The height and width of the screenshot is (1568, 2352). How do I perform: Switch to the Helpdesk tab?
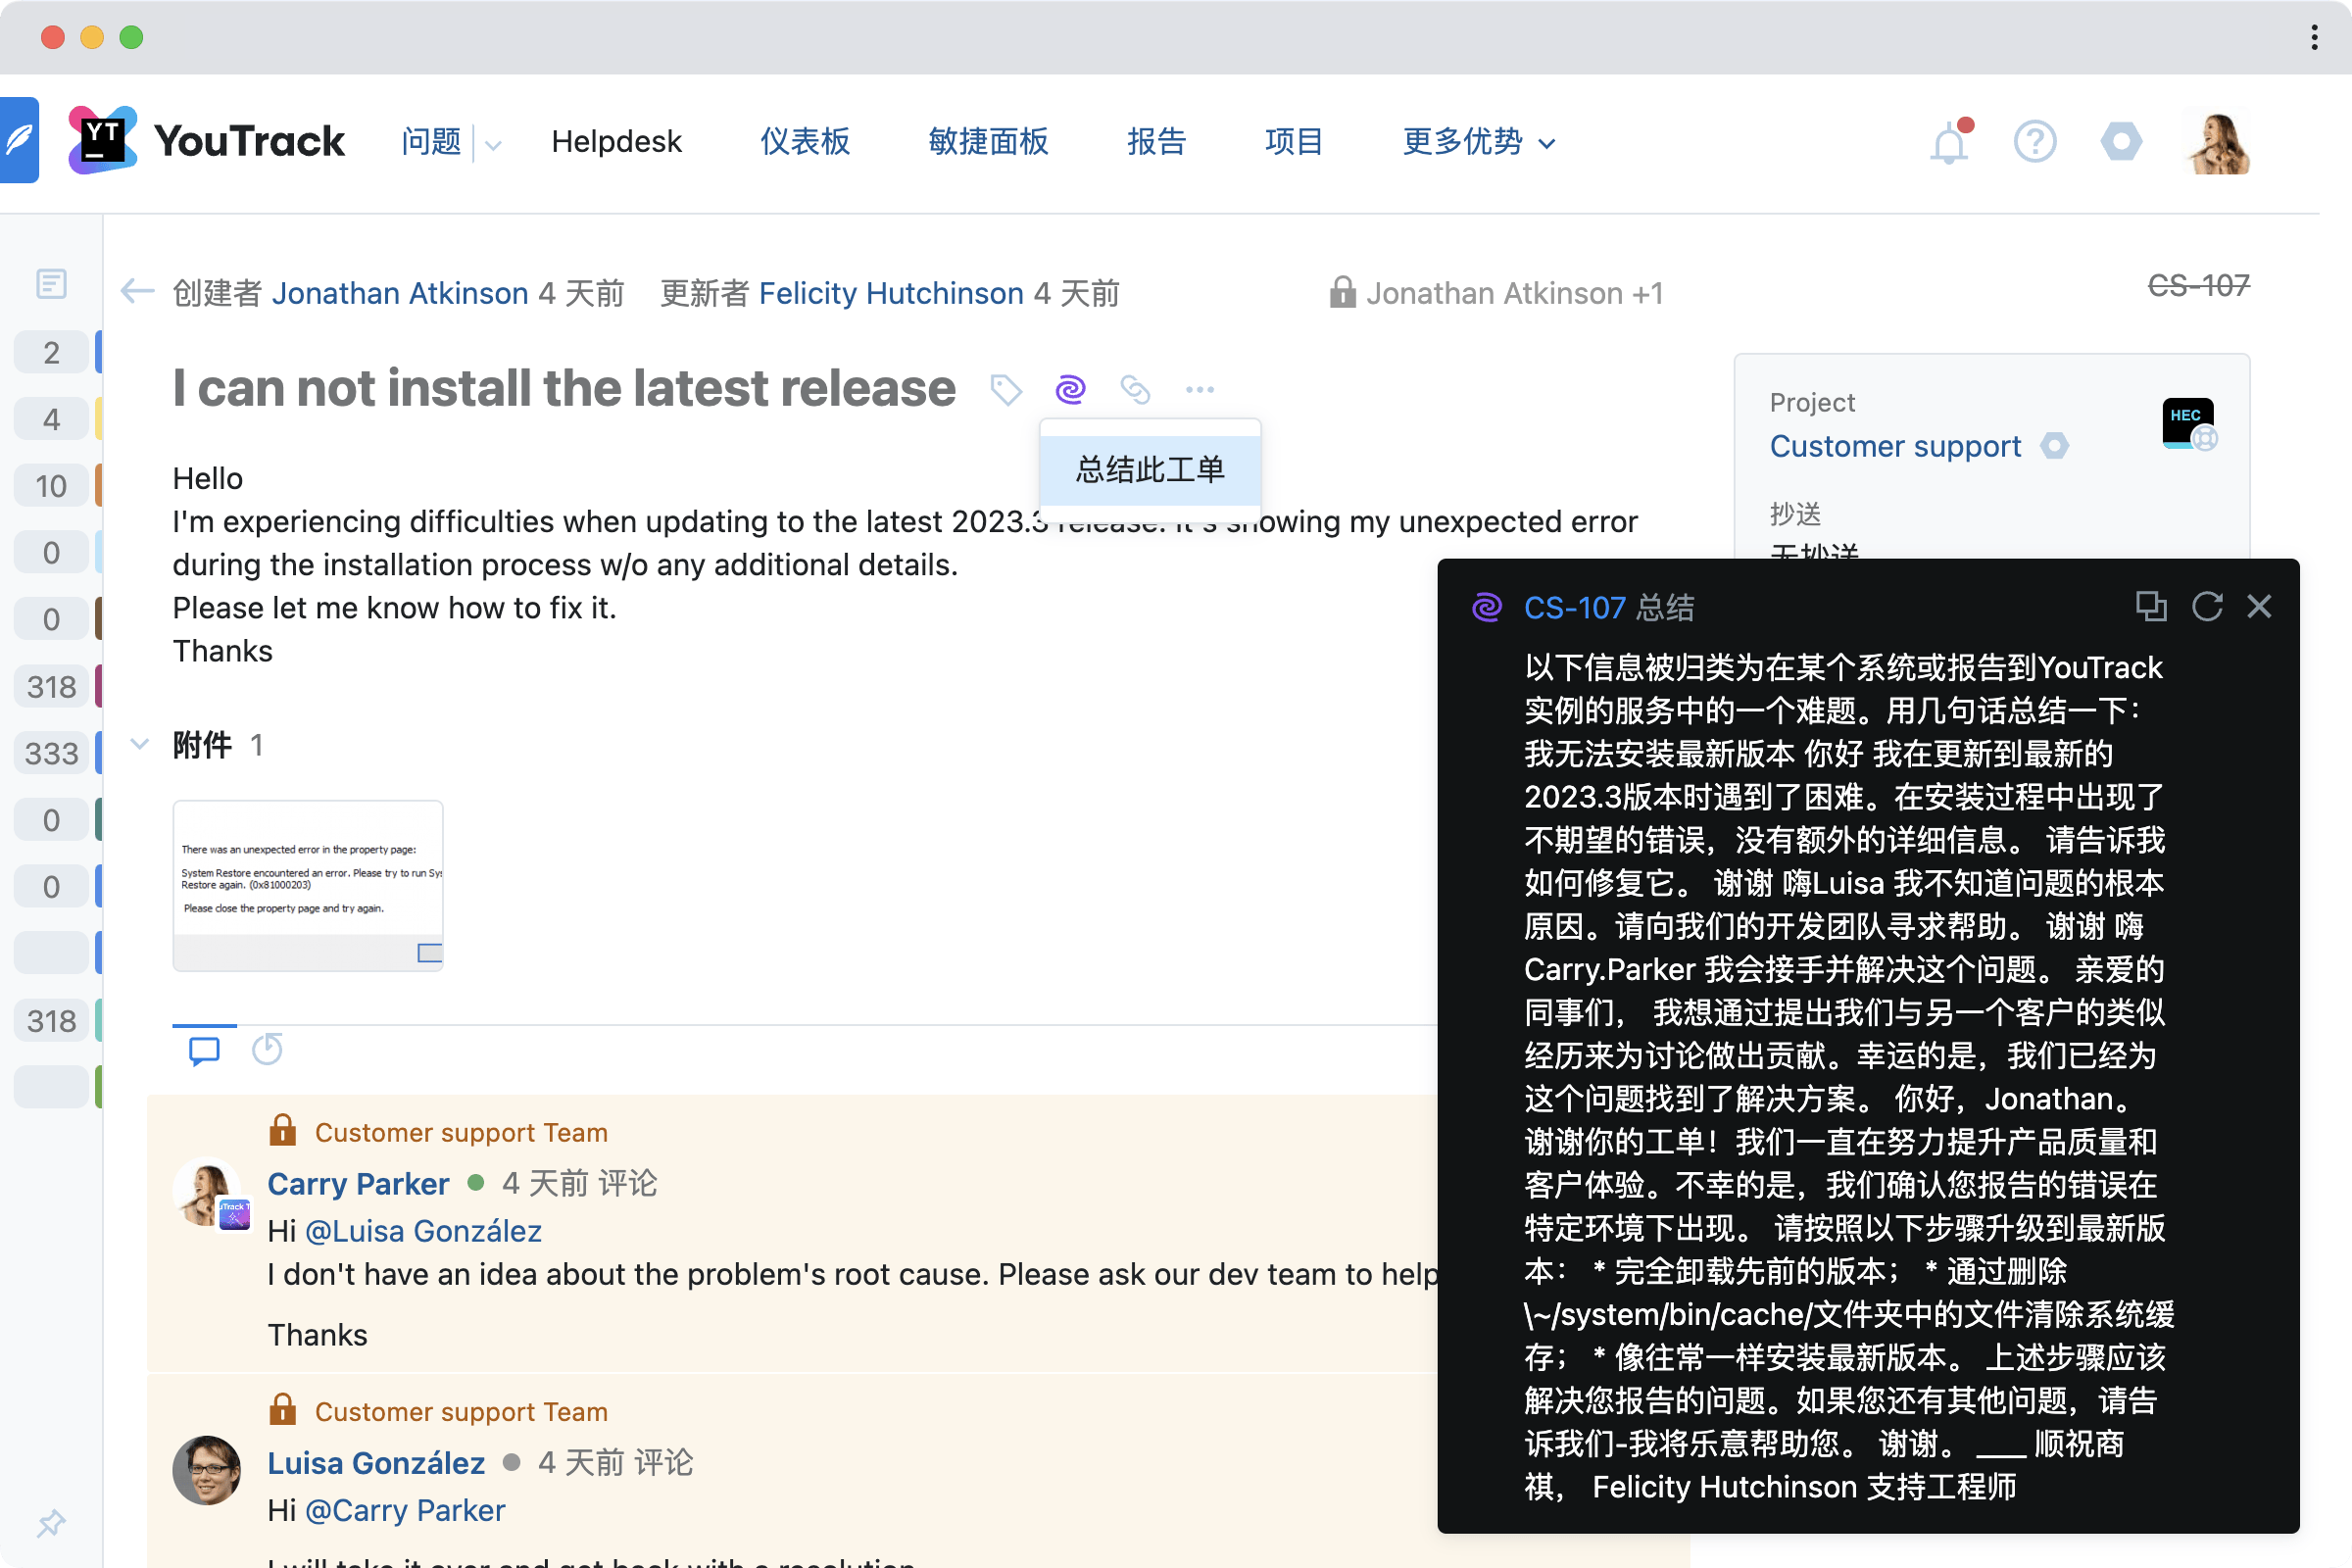[x=616, y=141]
